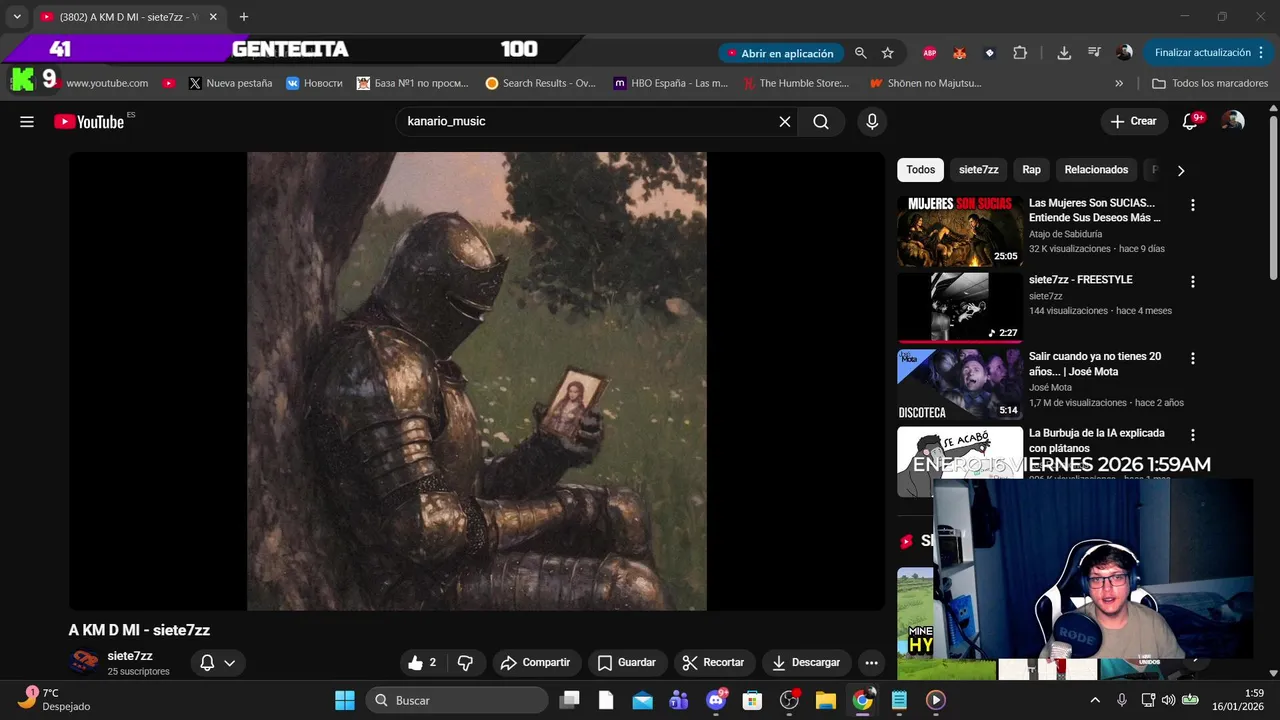The image size is (1280, 720).
Task: Open the ABP Adblock Plus extension
Action: [929, 53]
